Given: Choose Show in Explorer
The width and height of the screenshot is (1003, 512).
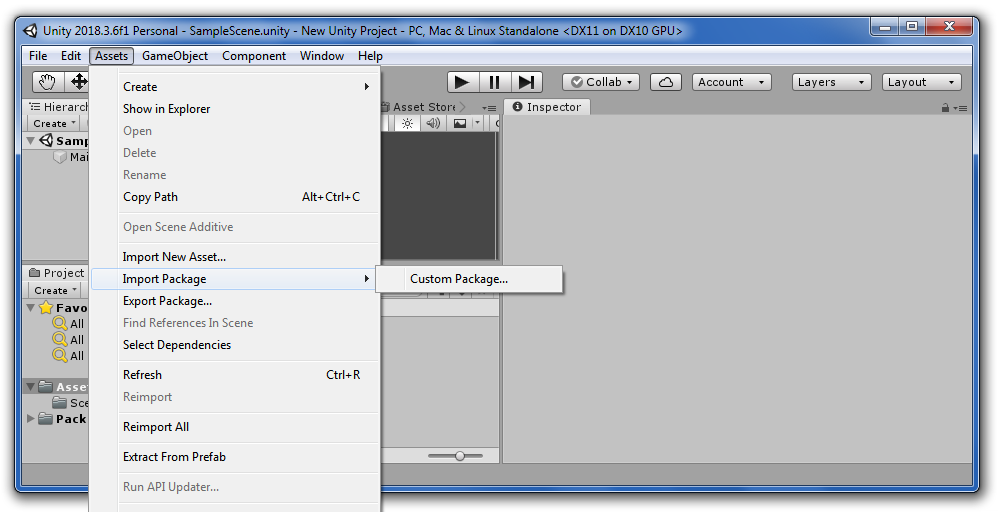Looking at the screenshot, I should (x=235, y=109).
